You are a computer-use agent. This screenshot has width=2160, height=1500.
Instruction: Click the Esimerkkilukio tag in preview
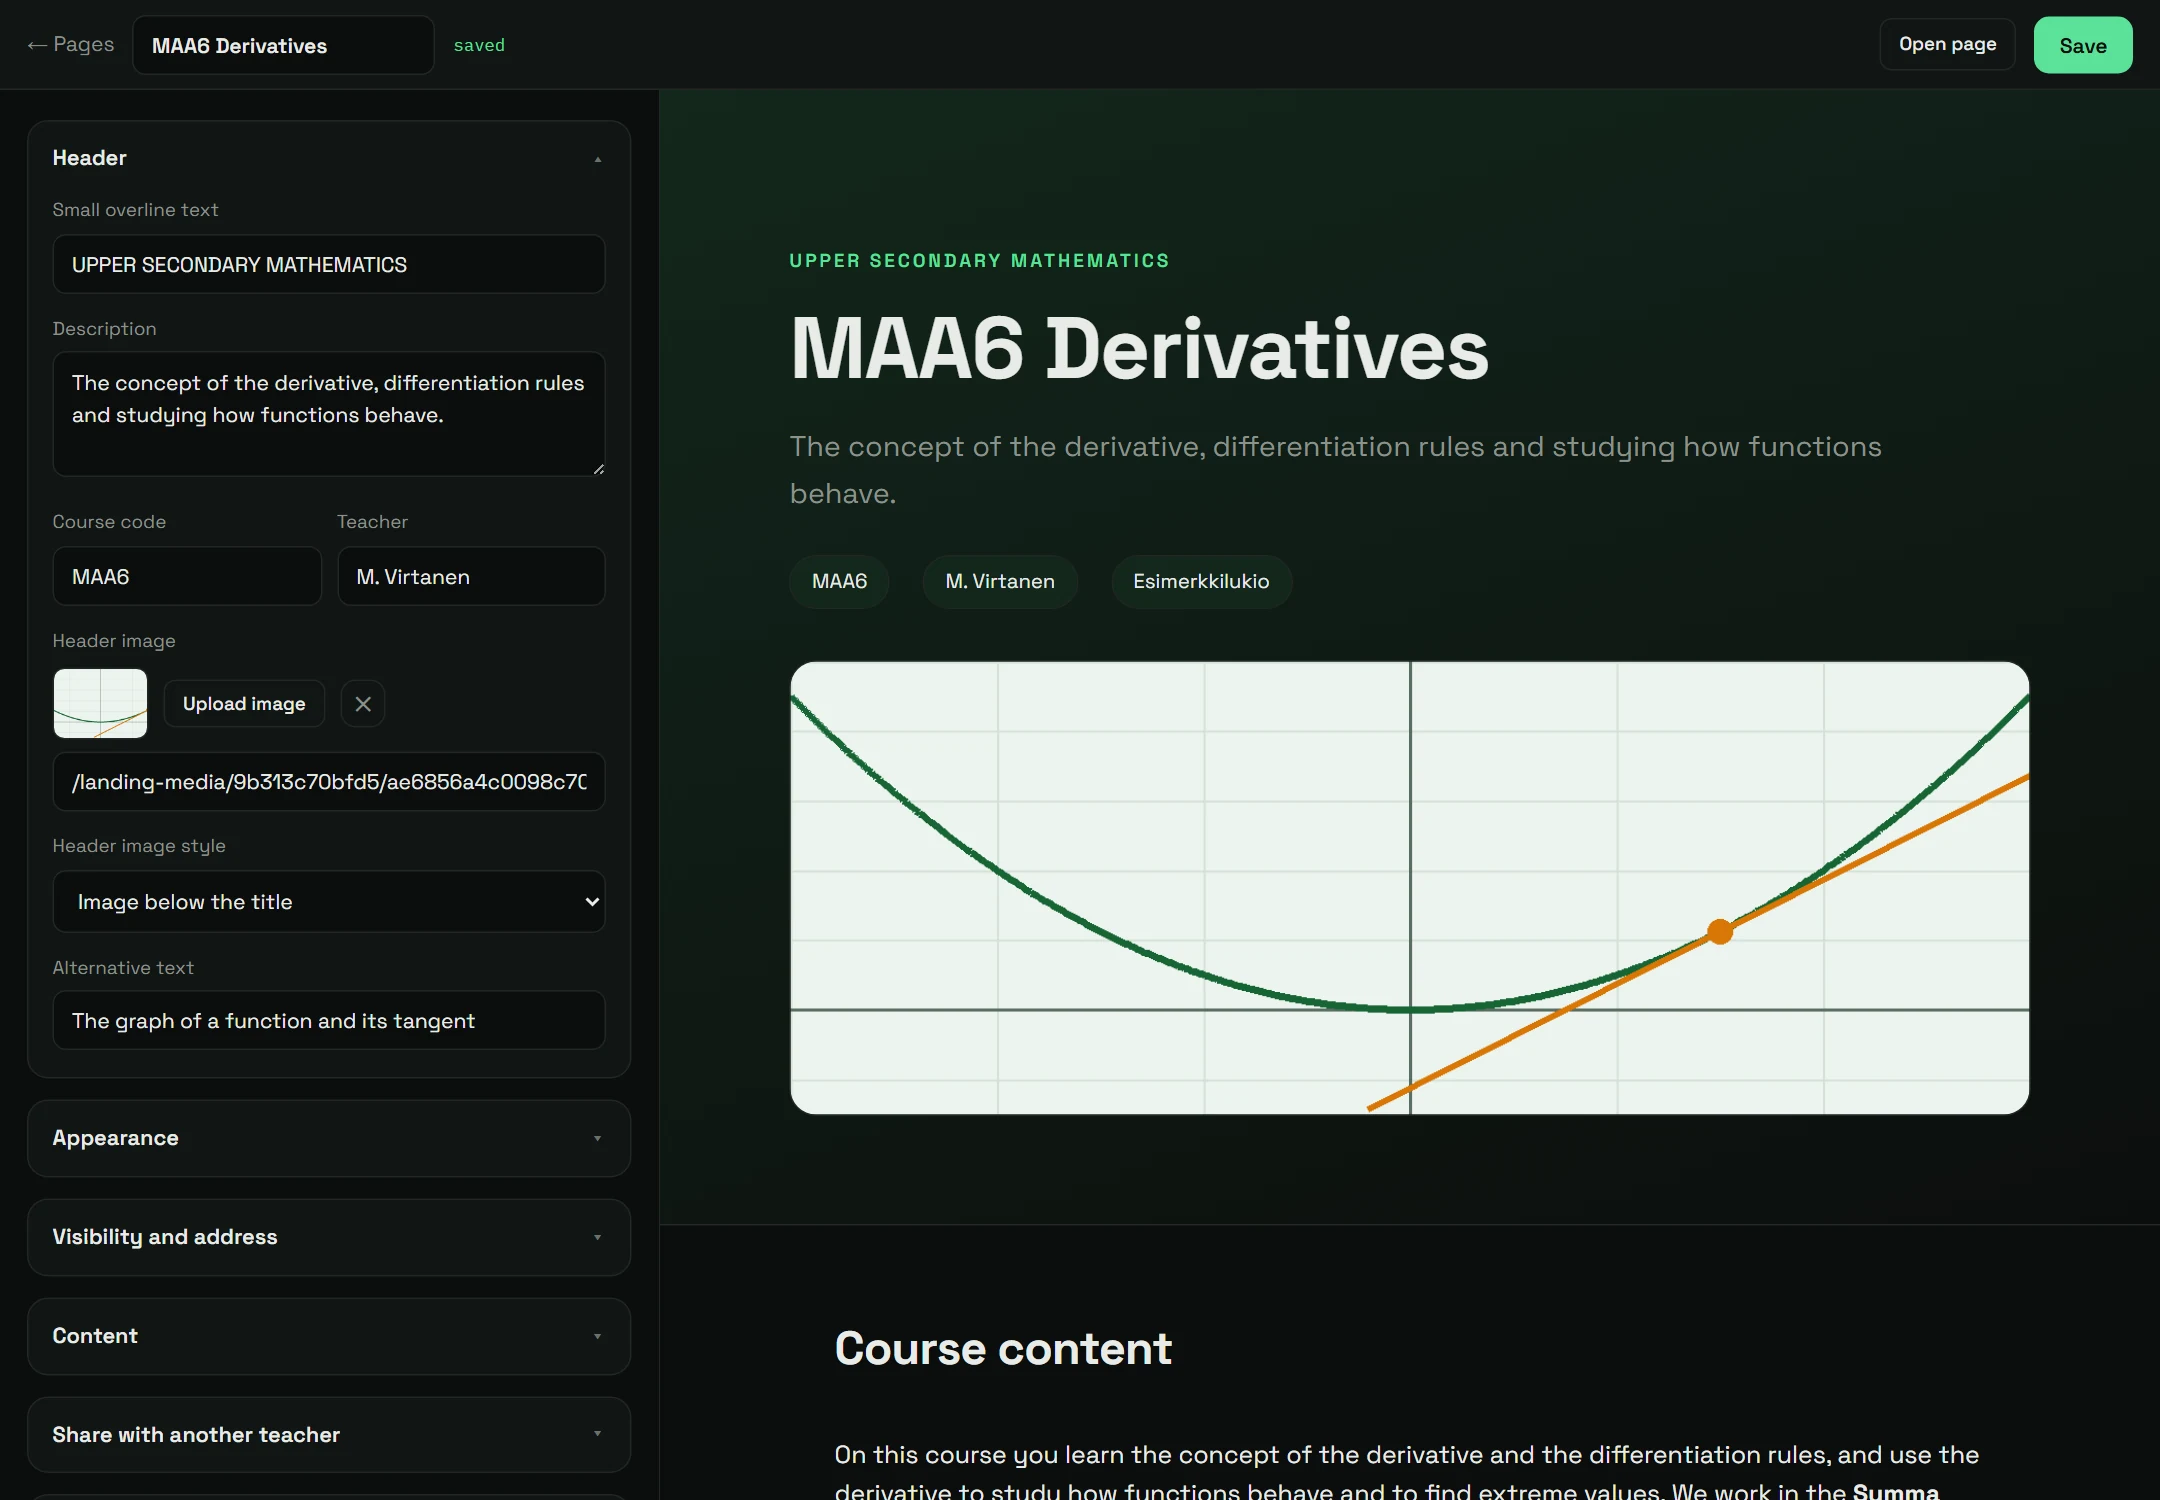point(1201,581)
